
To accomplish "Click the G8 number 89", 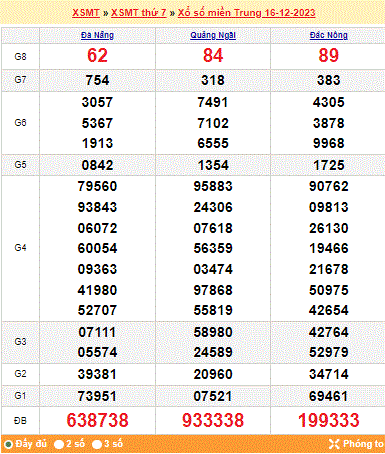I will click(329, 55).
